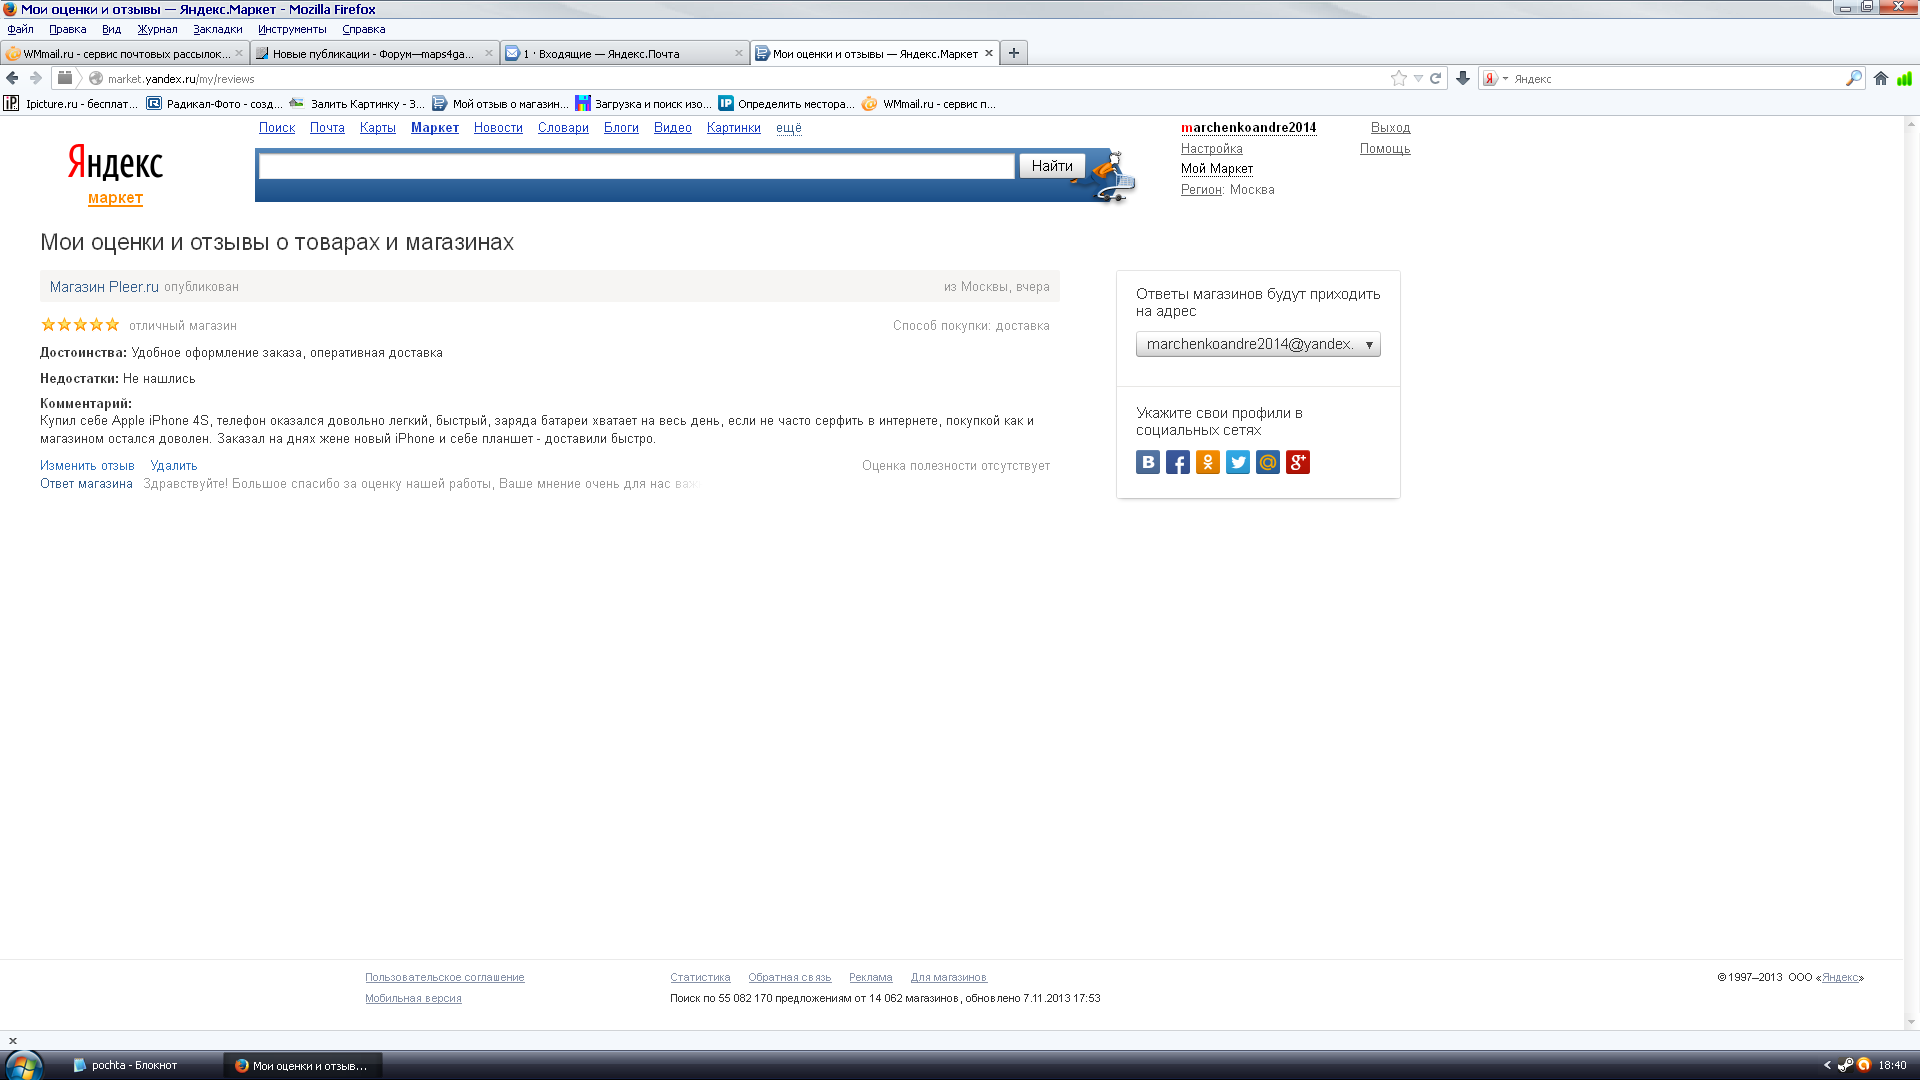
Task: Open the URL bar history dropdown arrow
Action: [x=1417, y=78]
